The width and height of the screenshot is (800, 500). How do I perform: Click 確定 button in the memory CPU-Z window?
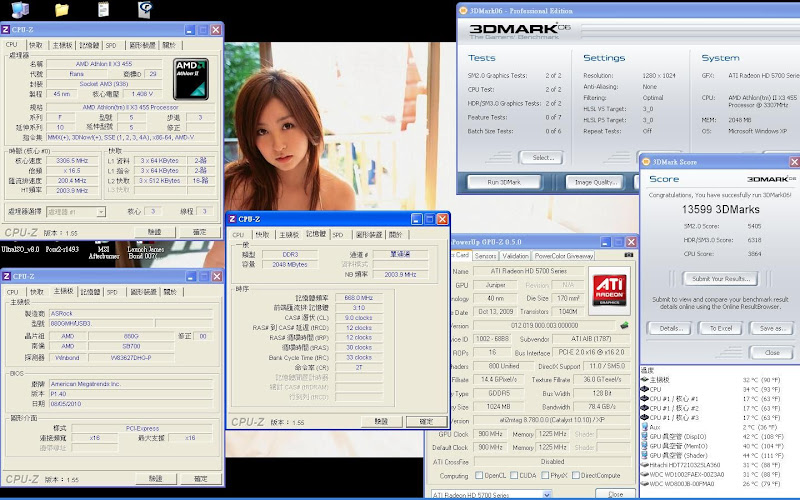tap(426, 421)
